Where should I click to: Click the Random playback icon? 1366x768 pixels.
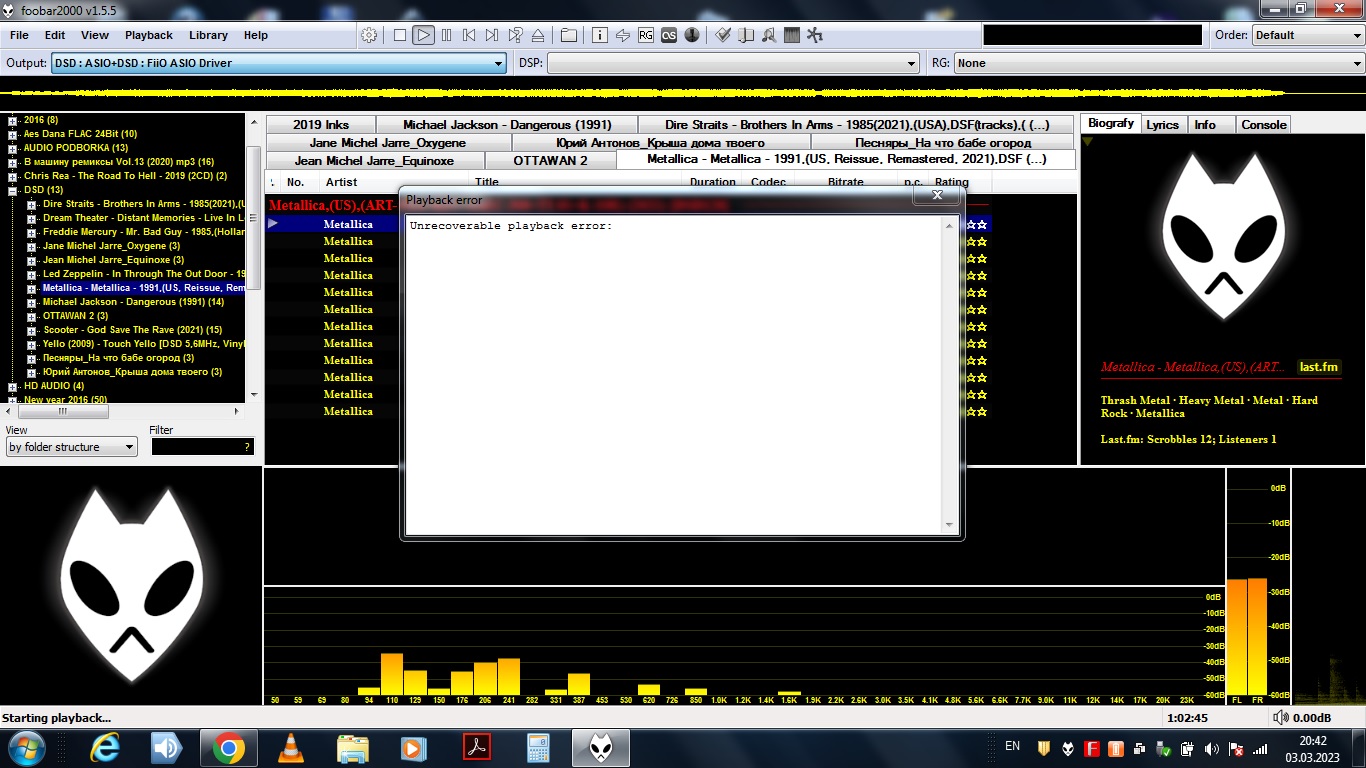point(516,35)
